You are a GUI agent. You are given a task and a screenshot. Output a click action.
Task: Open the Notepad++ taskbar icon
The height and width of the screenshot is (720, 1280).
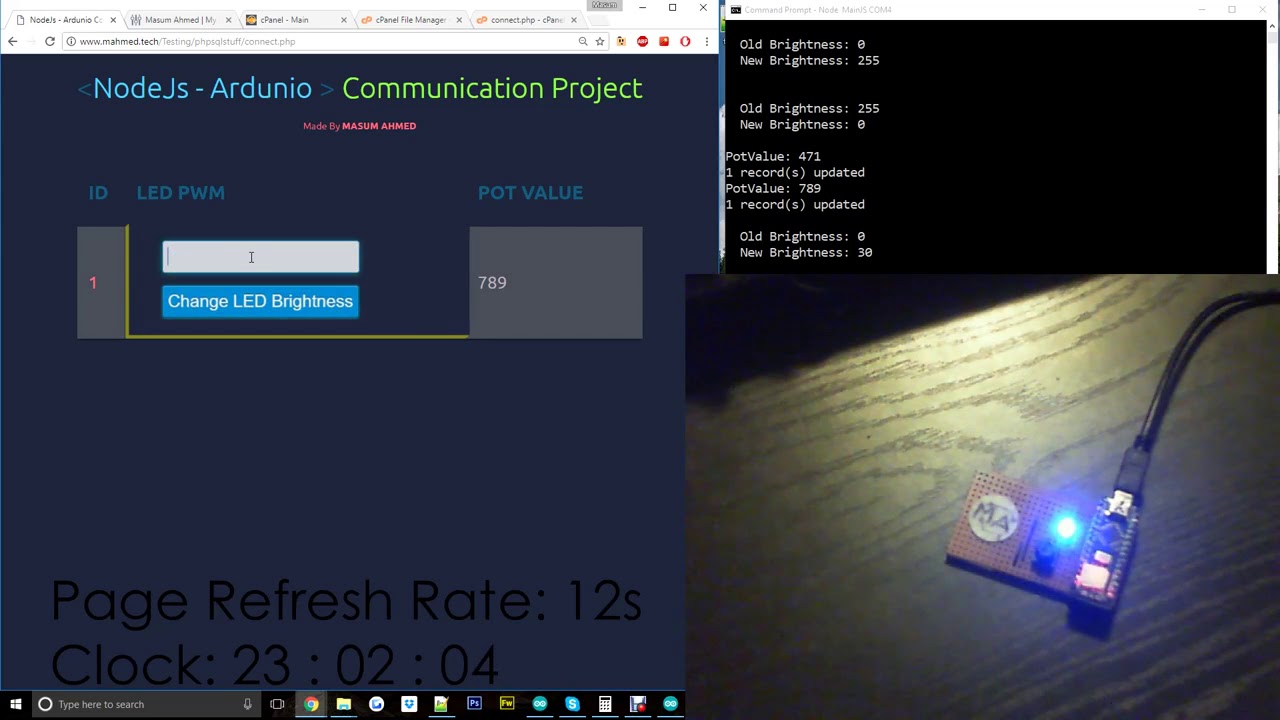pos(441,704)
